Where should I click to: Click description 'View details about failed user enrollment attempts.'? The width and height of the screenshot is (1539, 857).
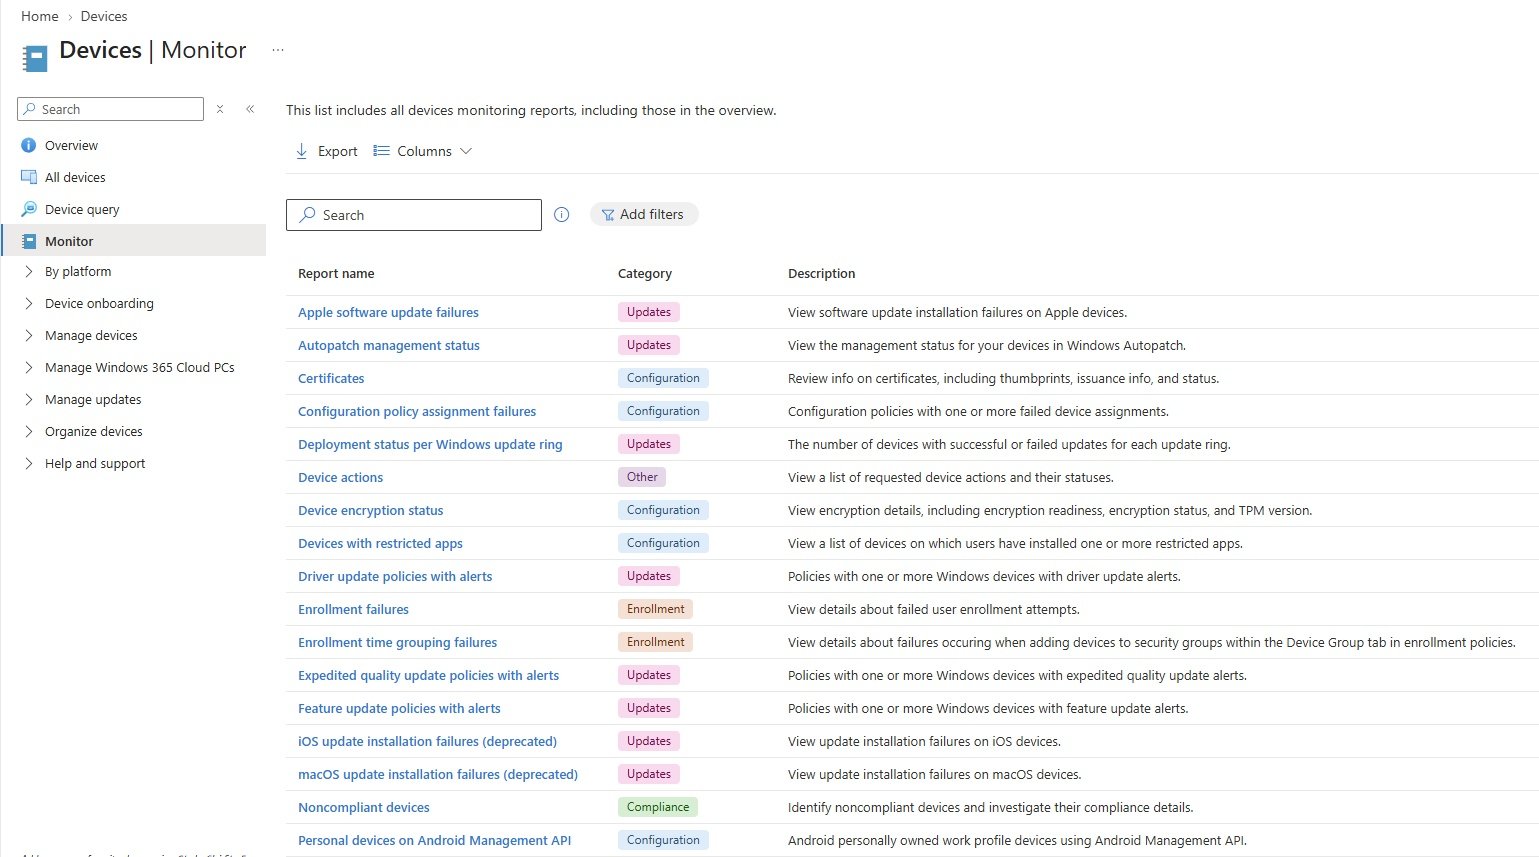coord(934,609)
